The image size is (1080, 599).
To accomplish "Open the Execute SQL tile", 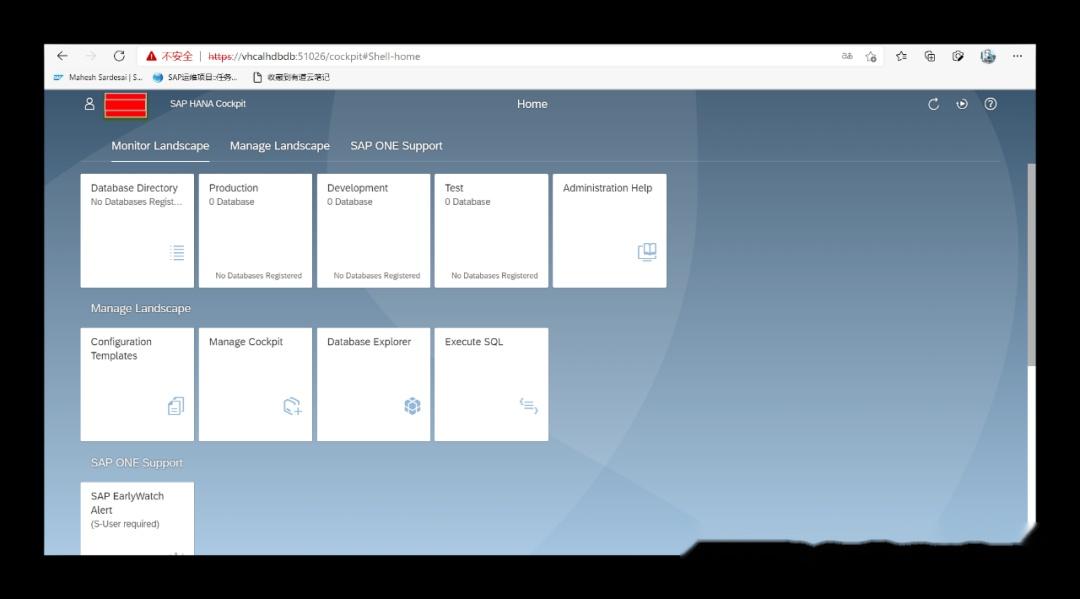I will point(491,384).
